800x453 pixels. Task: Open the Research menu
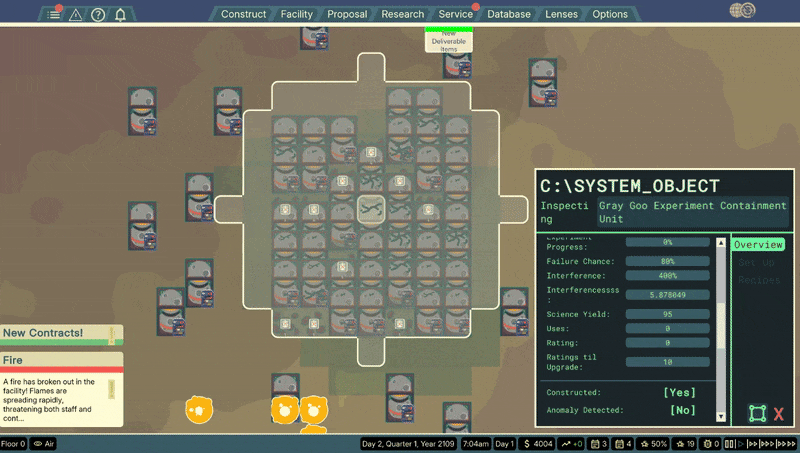click(403, 14)
